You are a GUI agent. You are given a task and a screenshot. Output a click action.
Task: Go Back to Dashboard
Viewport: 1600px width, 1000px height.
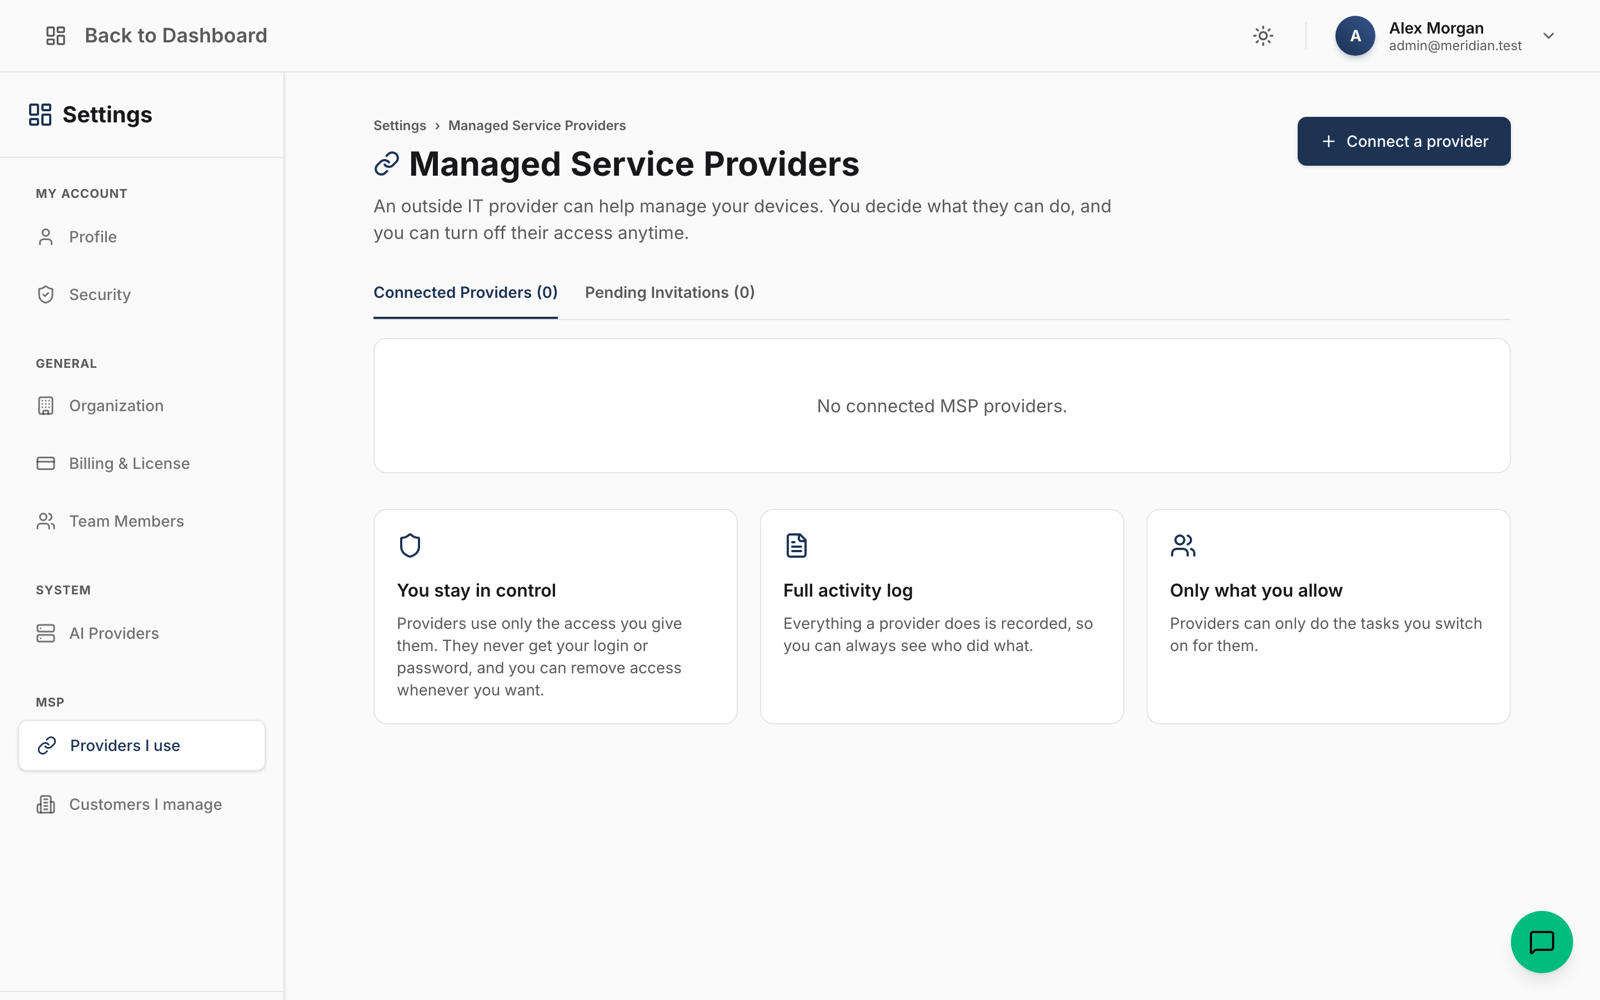tap(176, 36)
